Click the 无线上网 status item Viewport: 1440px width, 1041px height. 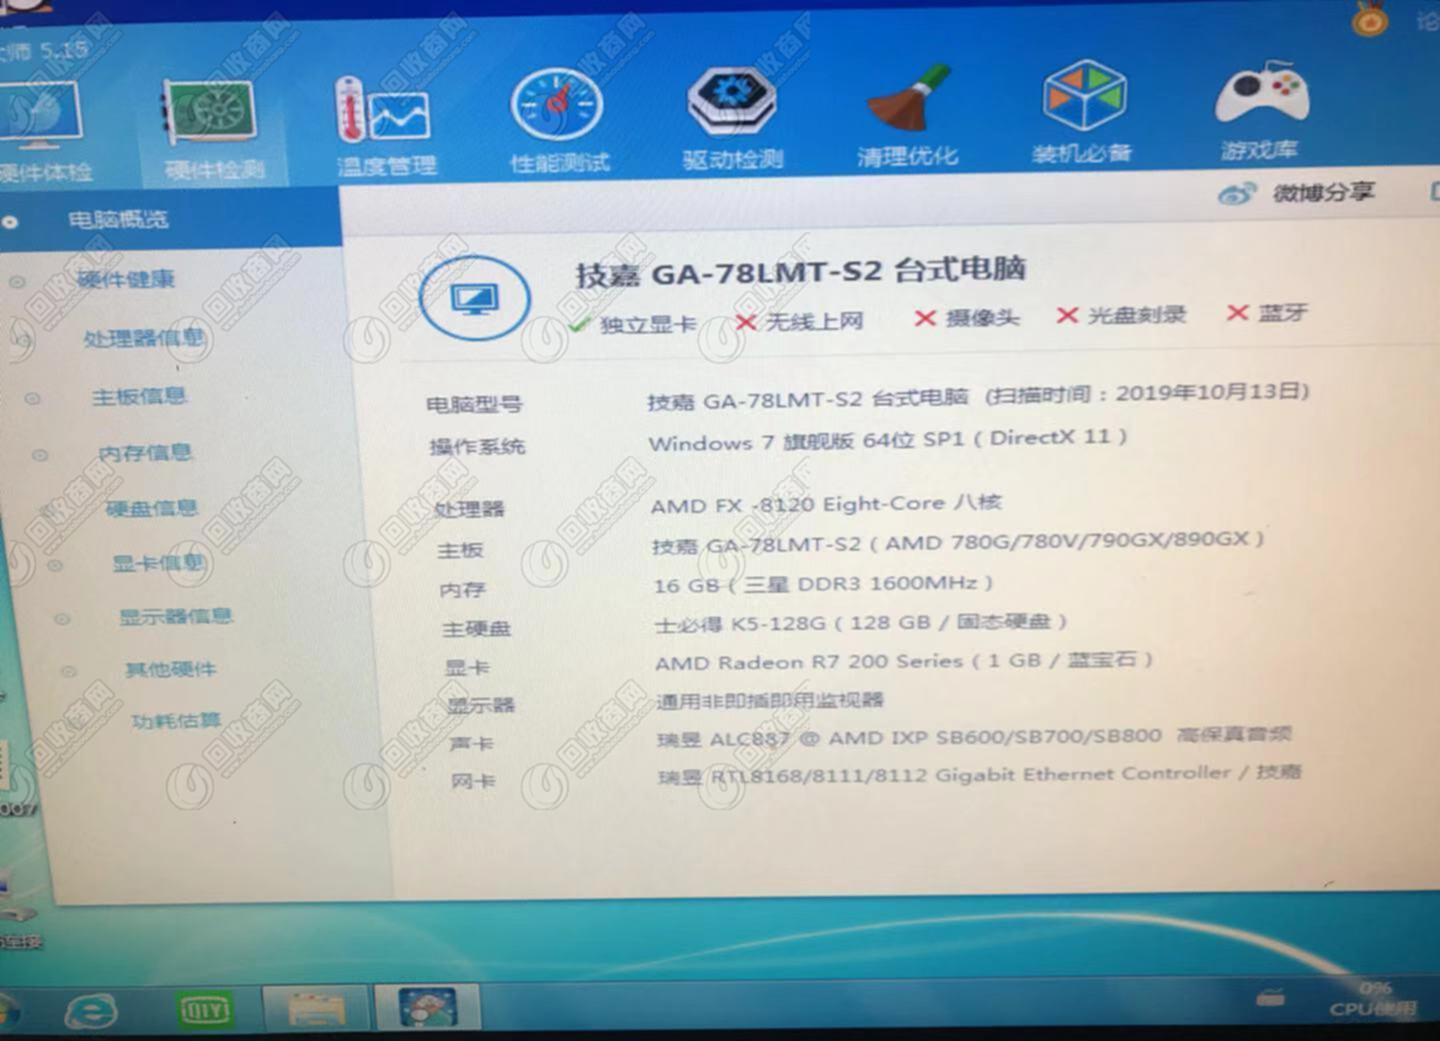coord(799,321)
